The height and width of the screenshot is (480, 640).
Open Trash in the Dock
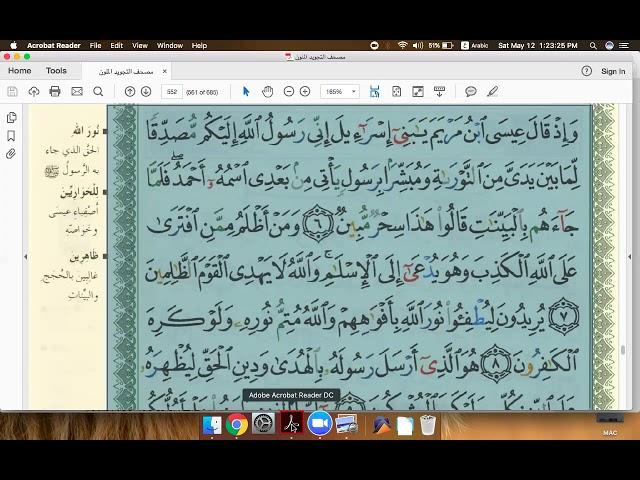click(427, 425)
